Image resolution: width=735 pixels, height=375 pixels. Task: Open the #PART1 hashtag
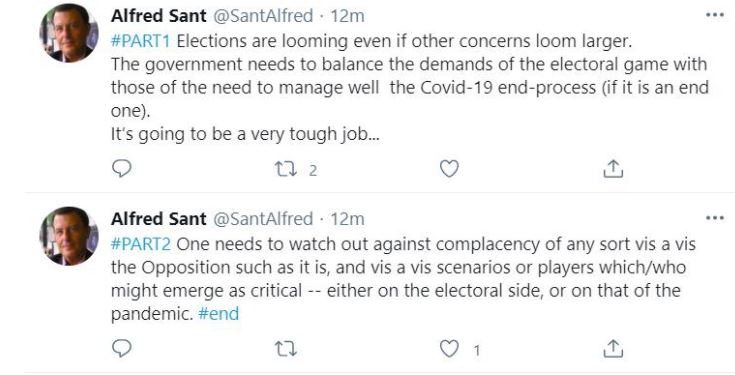pyautogui.click(x=141, y=41)
